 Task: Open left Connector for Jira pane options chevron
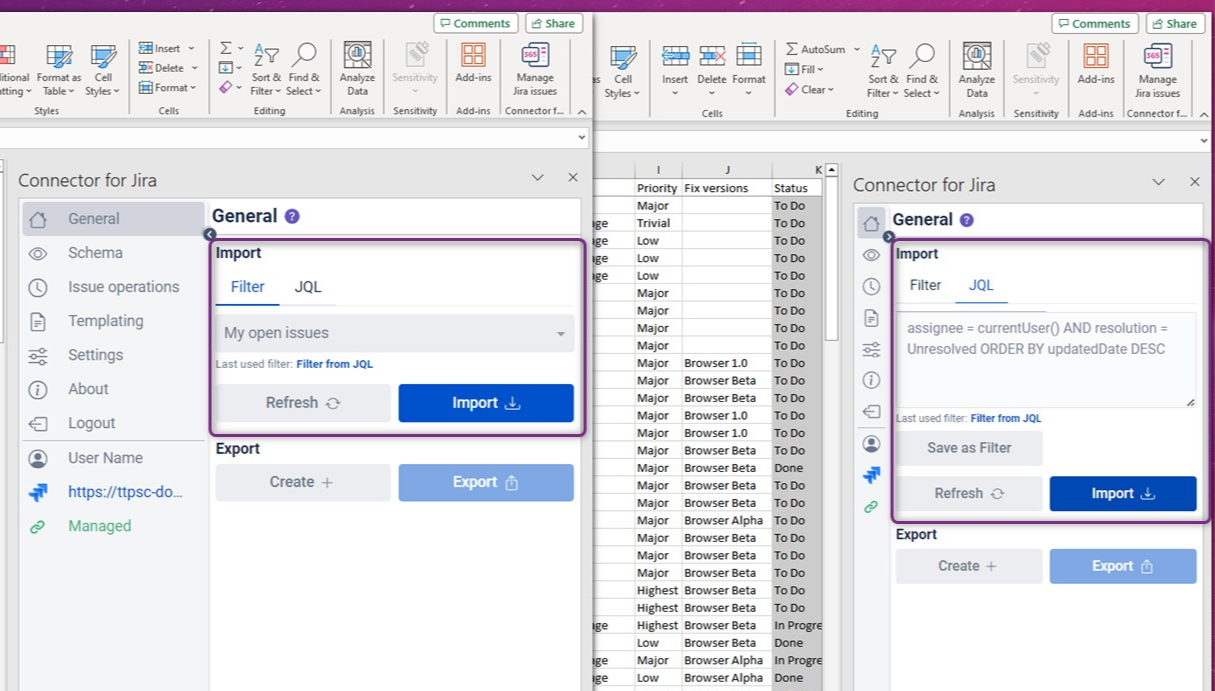(537, 177)
